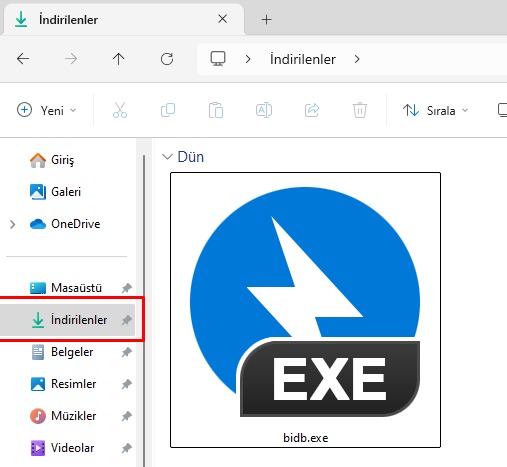
Task: Open the Sırala sort dropdown
Action: coord(435,110)
